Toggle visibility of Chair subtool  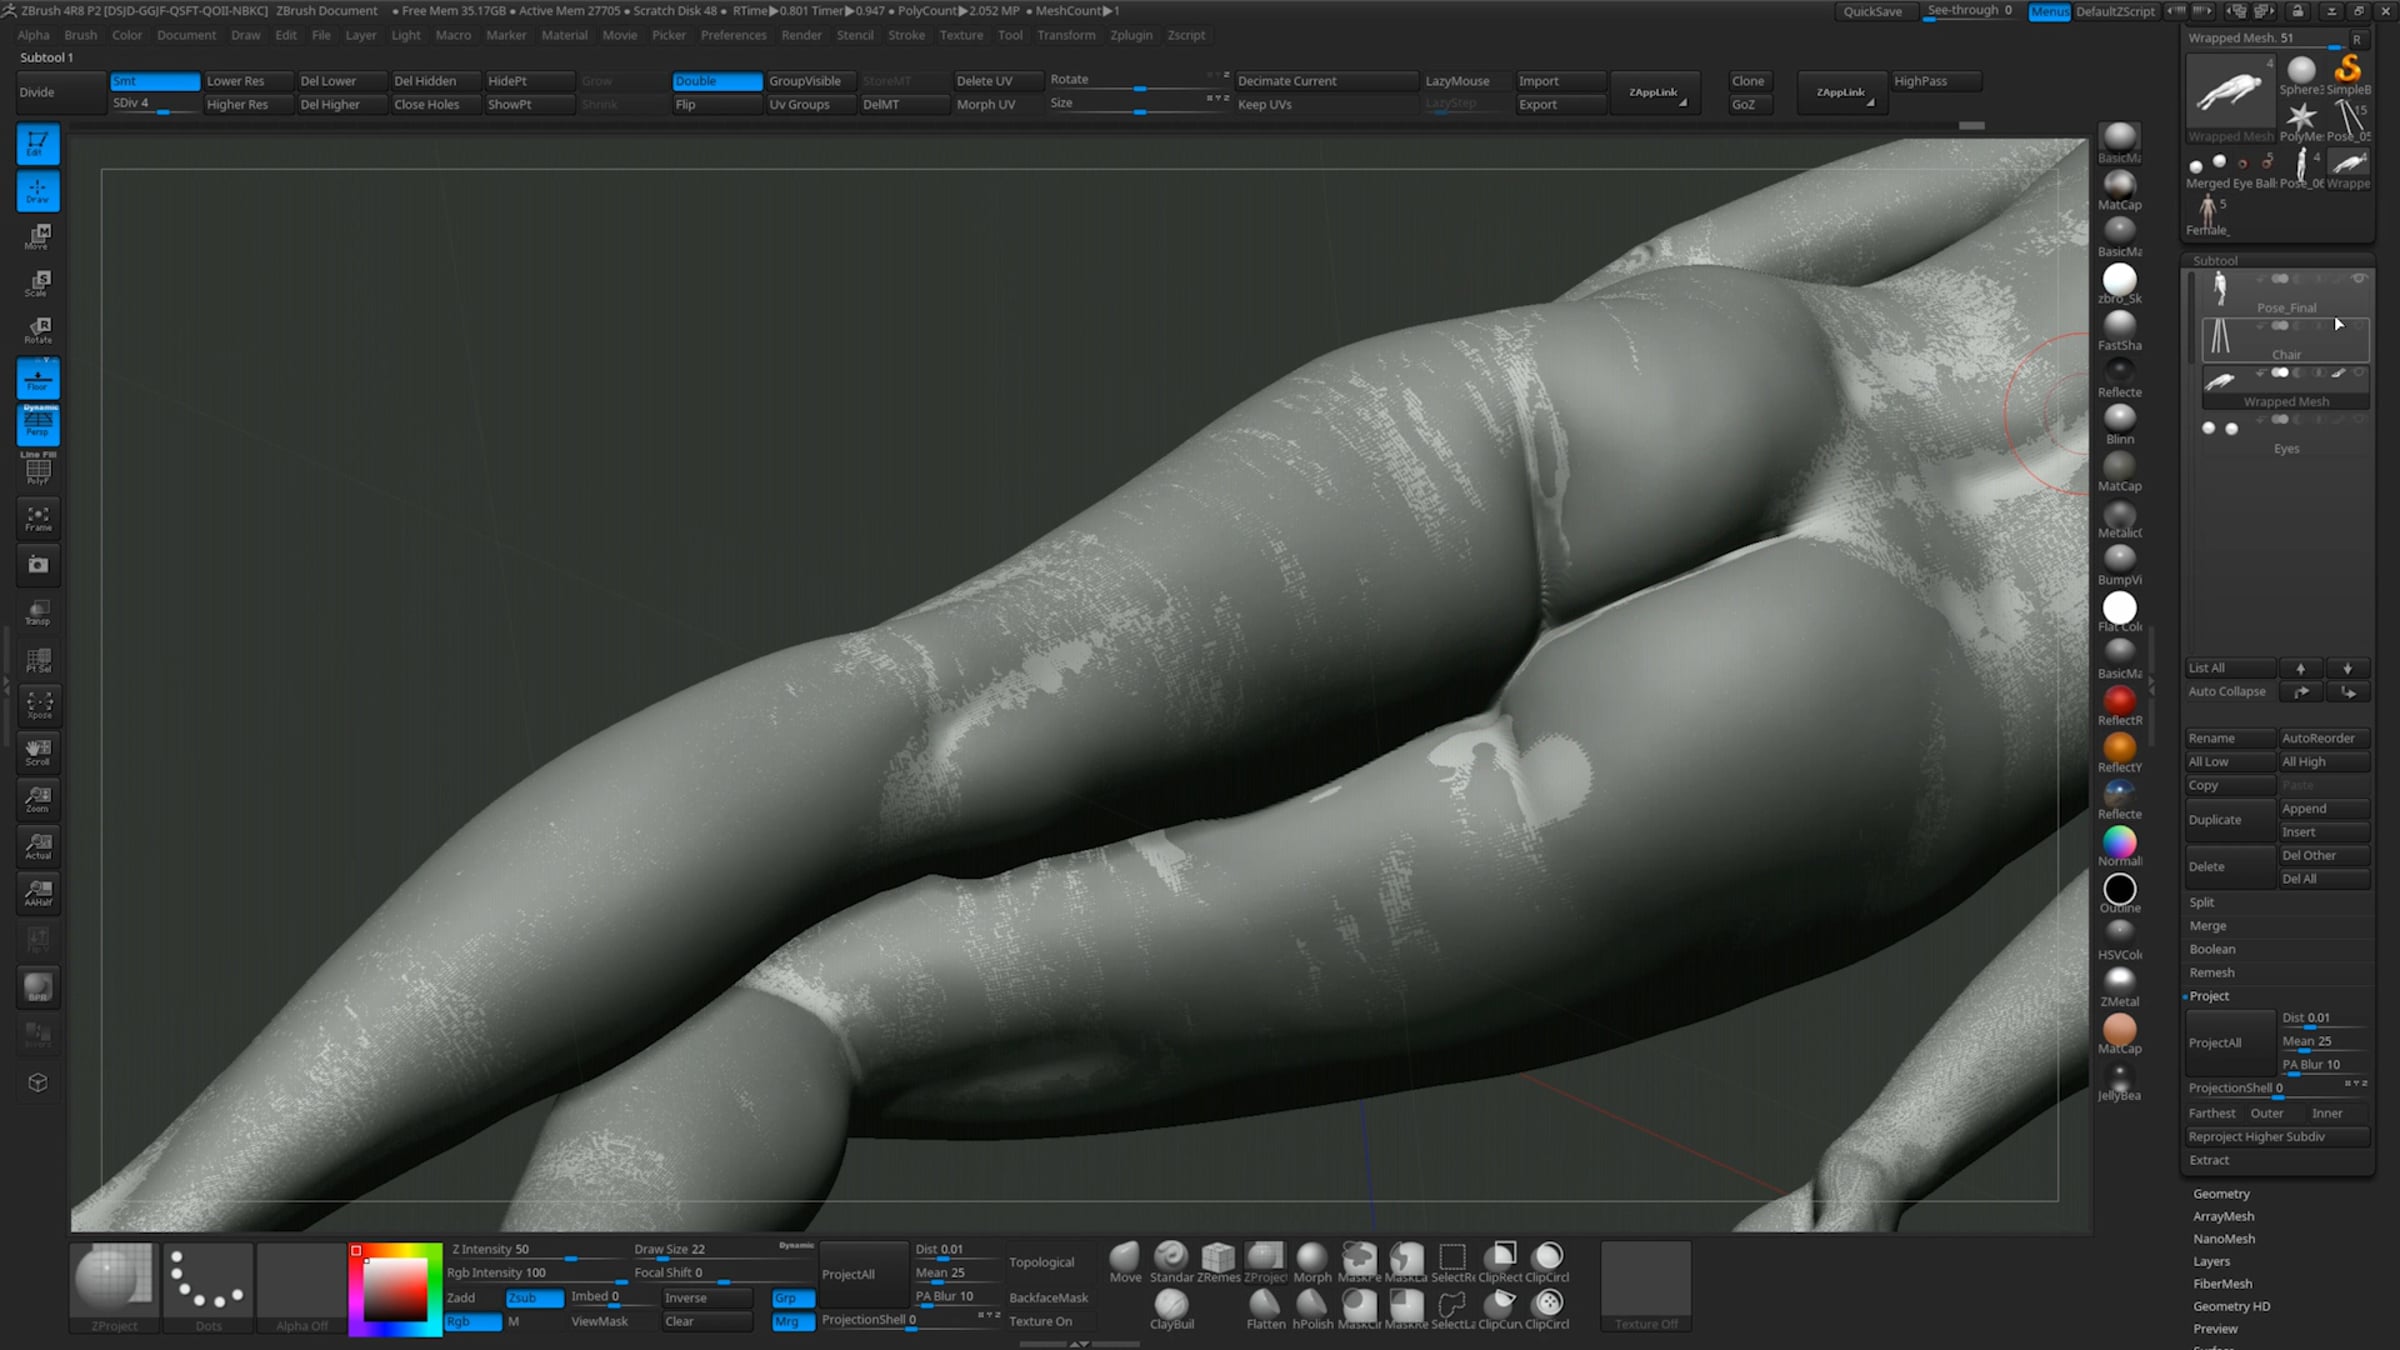[2358, 326]
